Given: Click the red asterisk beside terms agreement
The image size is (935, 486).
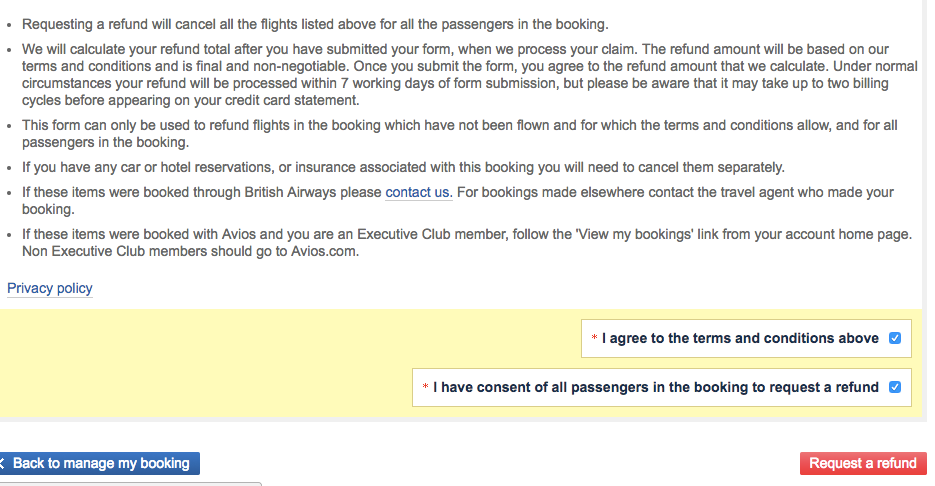Looking at the screenshot, I should coord(595,339).
